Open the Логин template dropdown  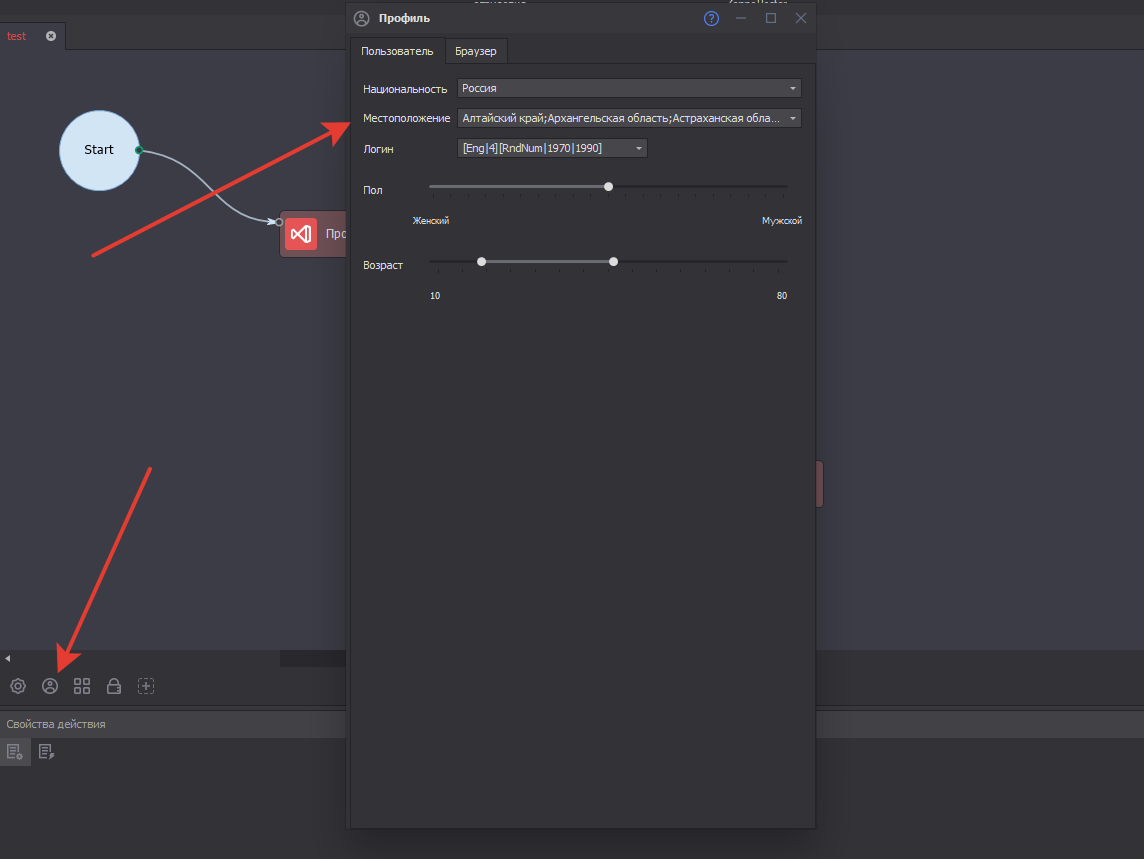(552, 148)
